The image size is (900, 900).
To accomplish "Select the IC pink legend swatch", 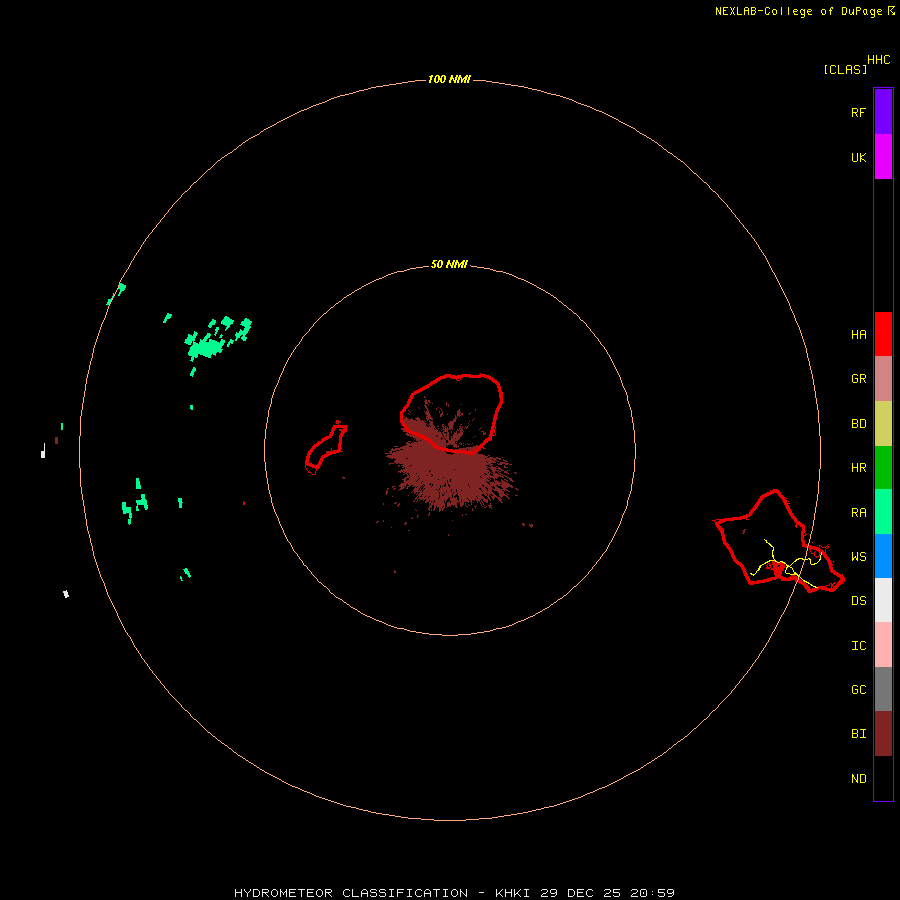I will [x=883, y=645].
